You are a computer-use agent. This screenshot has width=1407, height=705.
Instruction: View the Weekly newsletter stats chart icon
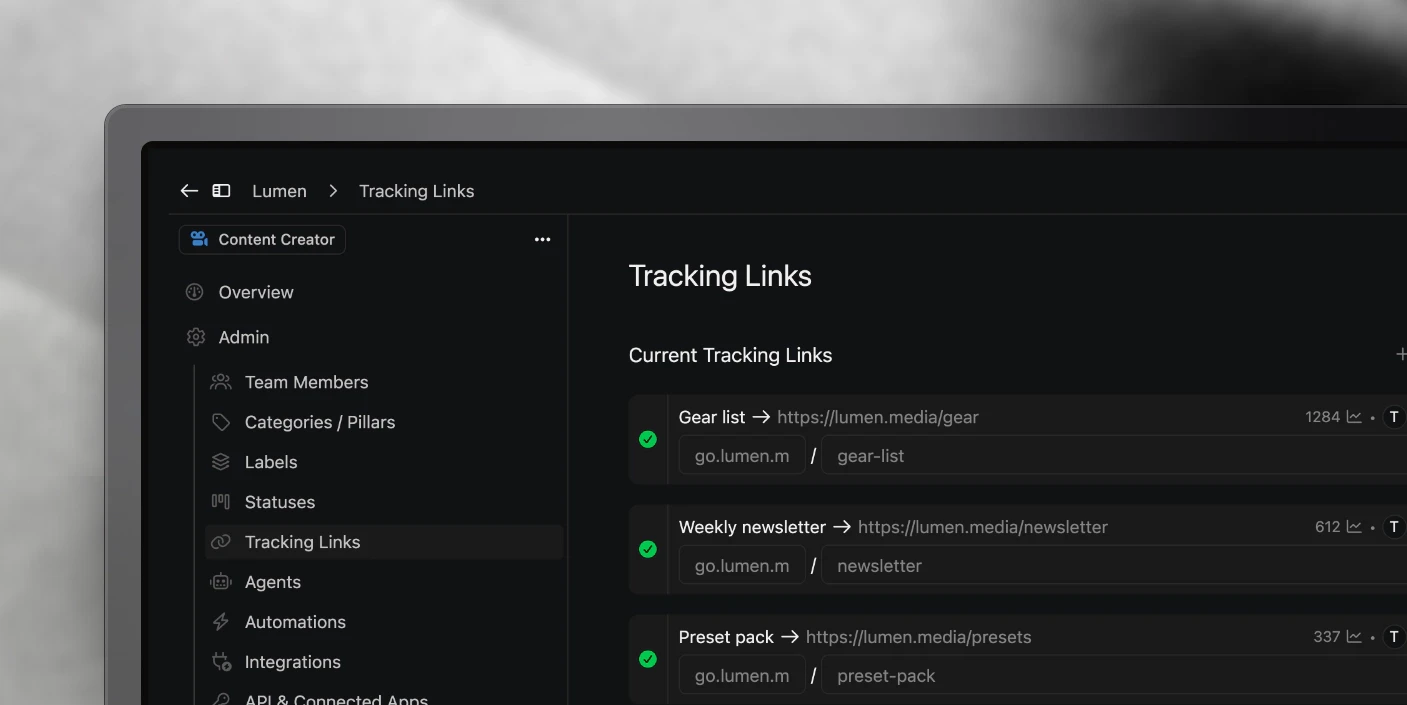tap(1354, 527)
